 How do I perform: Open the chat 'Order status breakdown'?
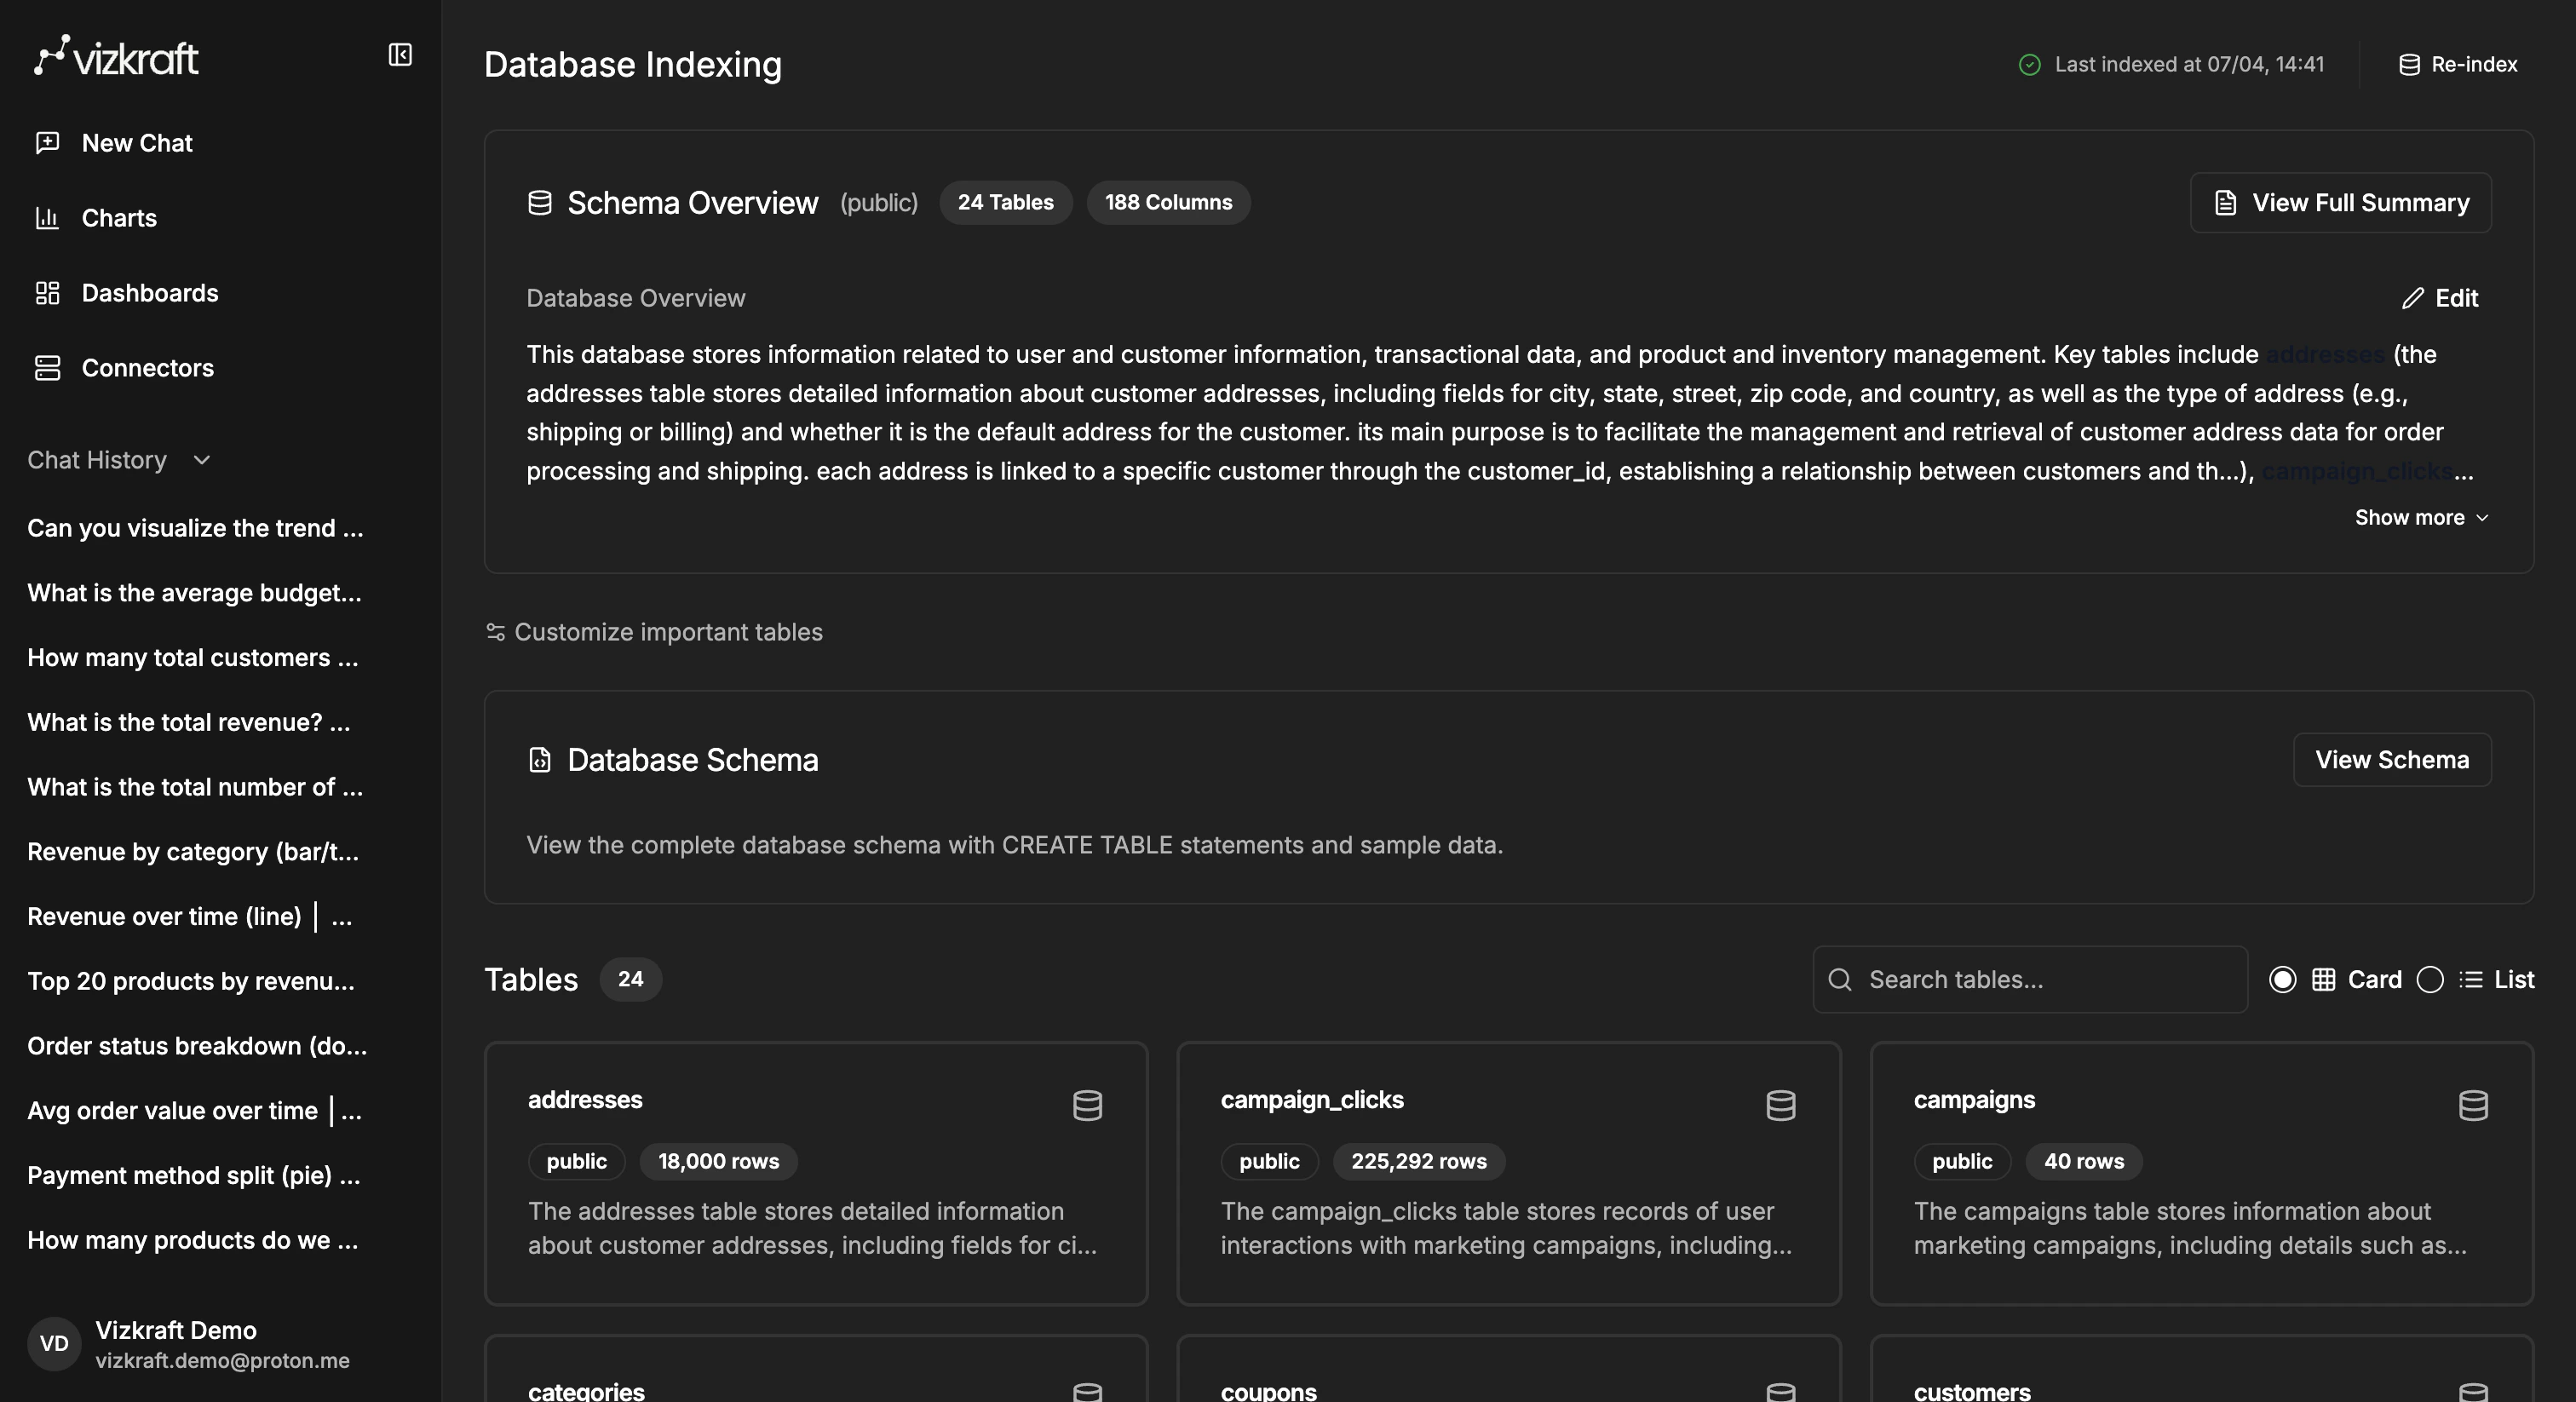point(197,1046)
